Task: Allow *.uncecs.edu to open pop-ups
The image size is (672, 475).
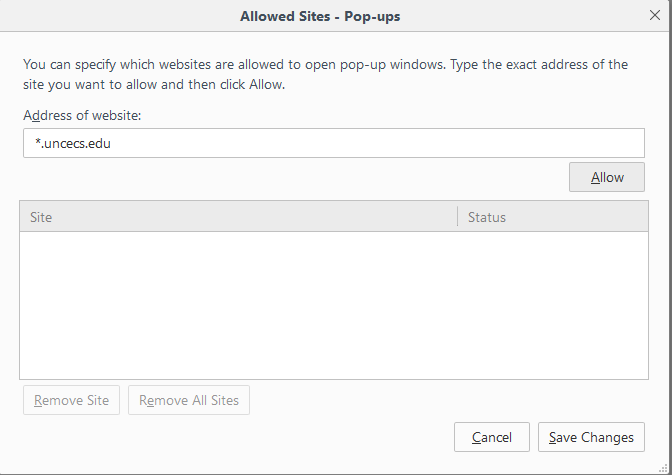Action: tap(607, 178)
